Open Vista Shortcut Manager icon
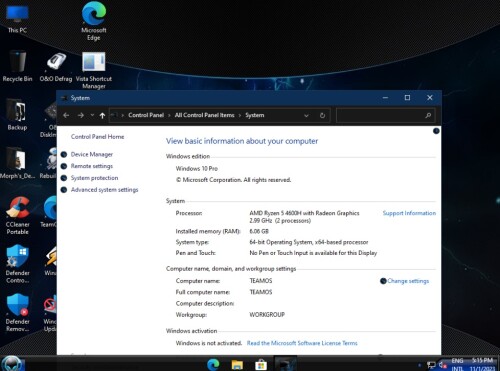The height and width of the screenshot is (371, 500). pos(94,70)
